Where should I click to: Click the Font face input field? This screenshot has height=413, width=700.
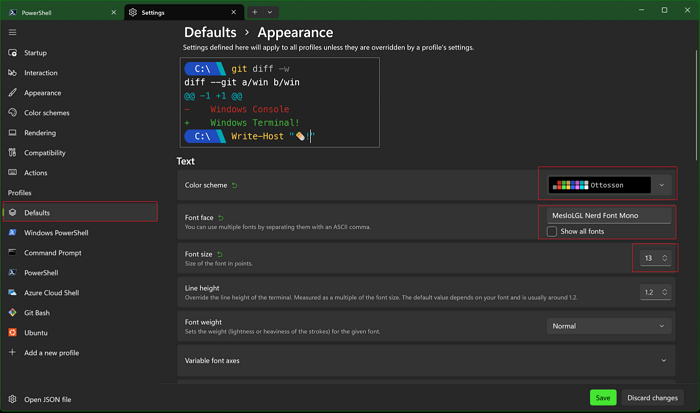click(609, 215)
